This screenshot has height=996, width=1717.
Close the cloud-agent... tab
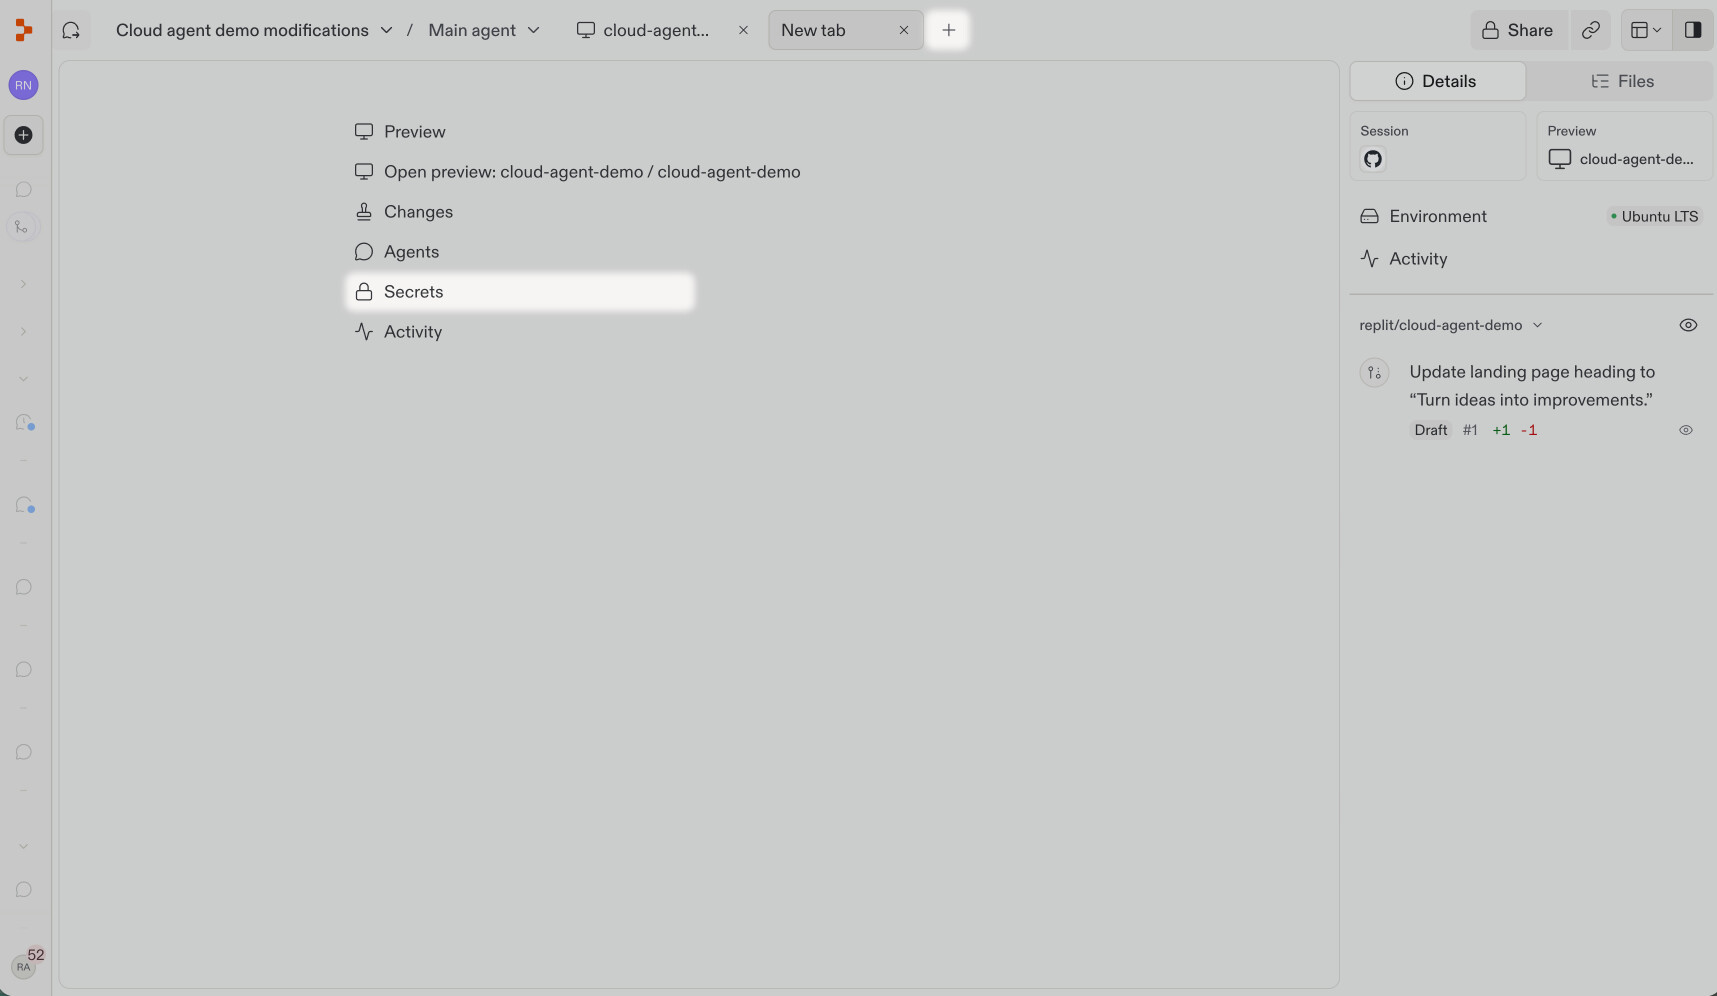tap(743, 30)
